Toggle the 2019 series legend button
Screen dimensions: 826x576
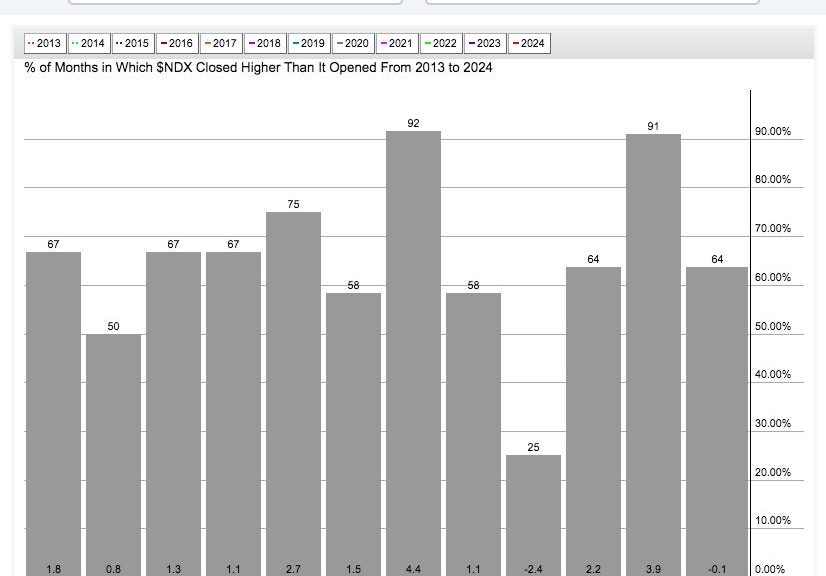point(309,43)
